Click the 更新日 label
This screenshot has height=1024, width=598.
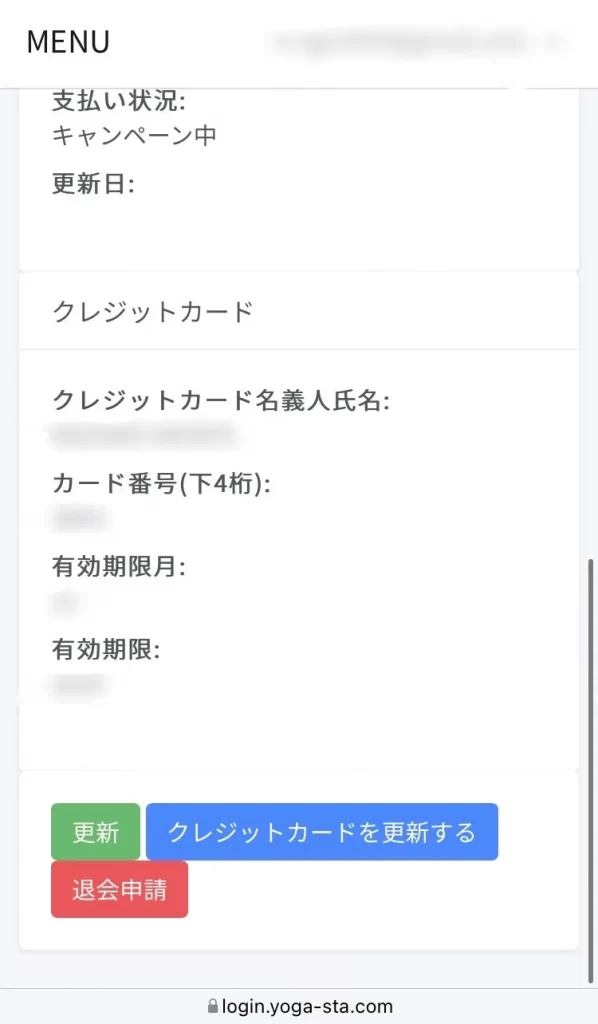pyautogui.click(x=93, y=184)
